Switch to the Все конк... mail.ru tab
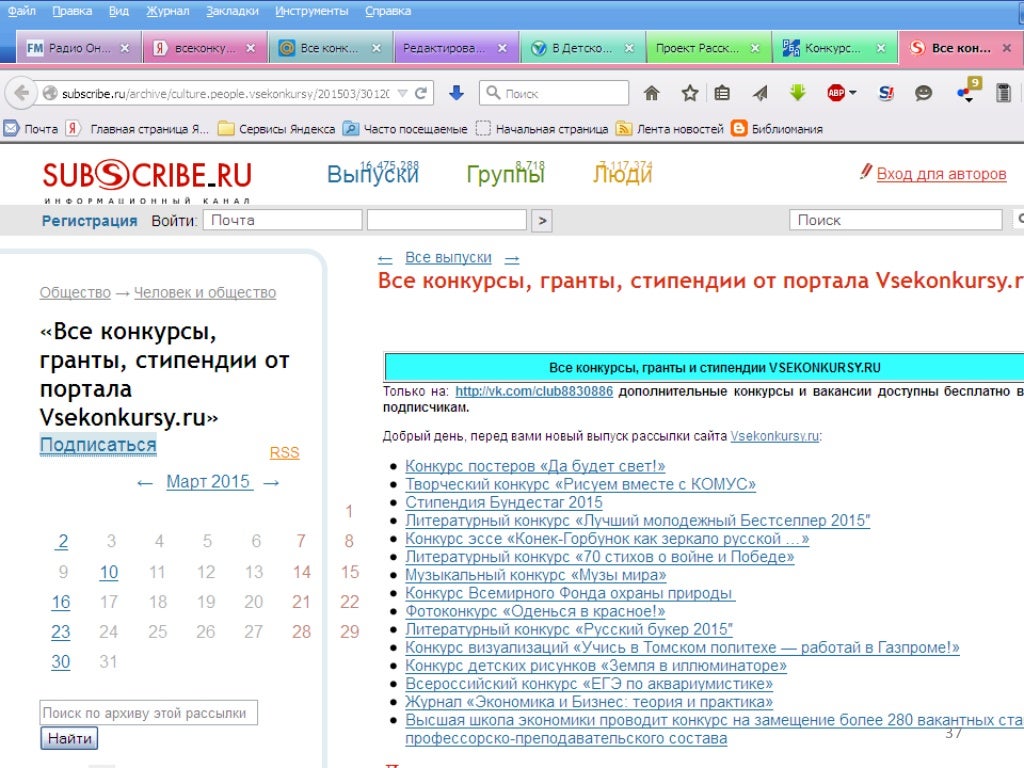Viewport: 1024px width, 768px height. tap(330, 48)
